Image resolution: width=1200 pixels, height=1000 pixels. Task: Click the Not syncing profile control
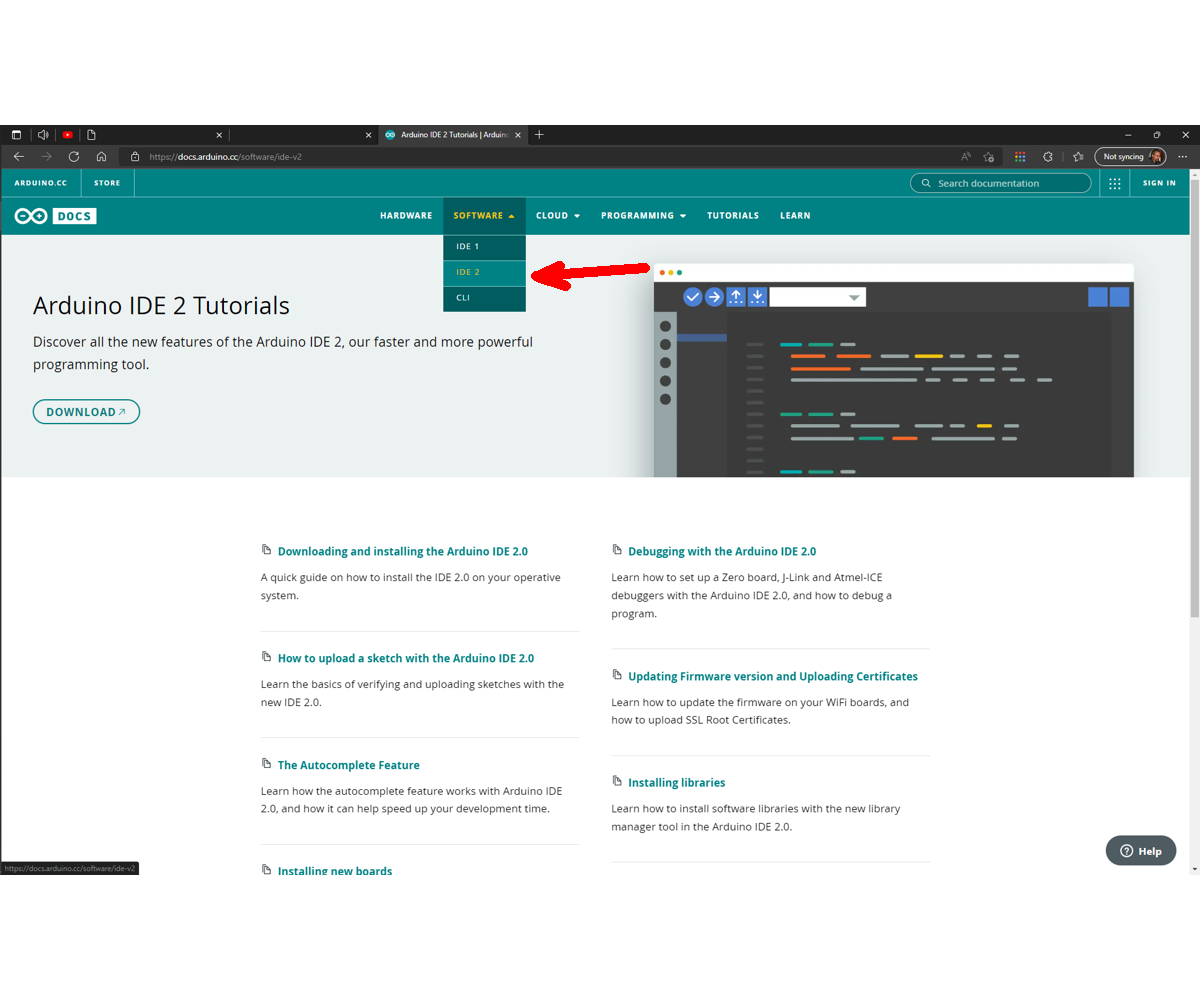pyautogui.click(x=1129, y=156)
